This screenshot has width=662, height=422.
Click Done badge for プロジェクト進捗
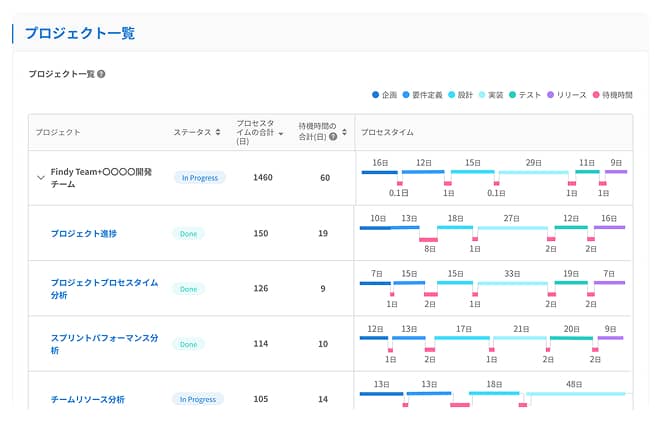[x=188, y=233]
